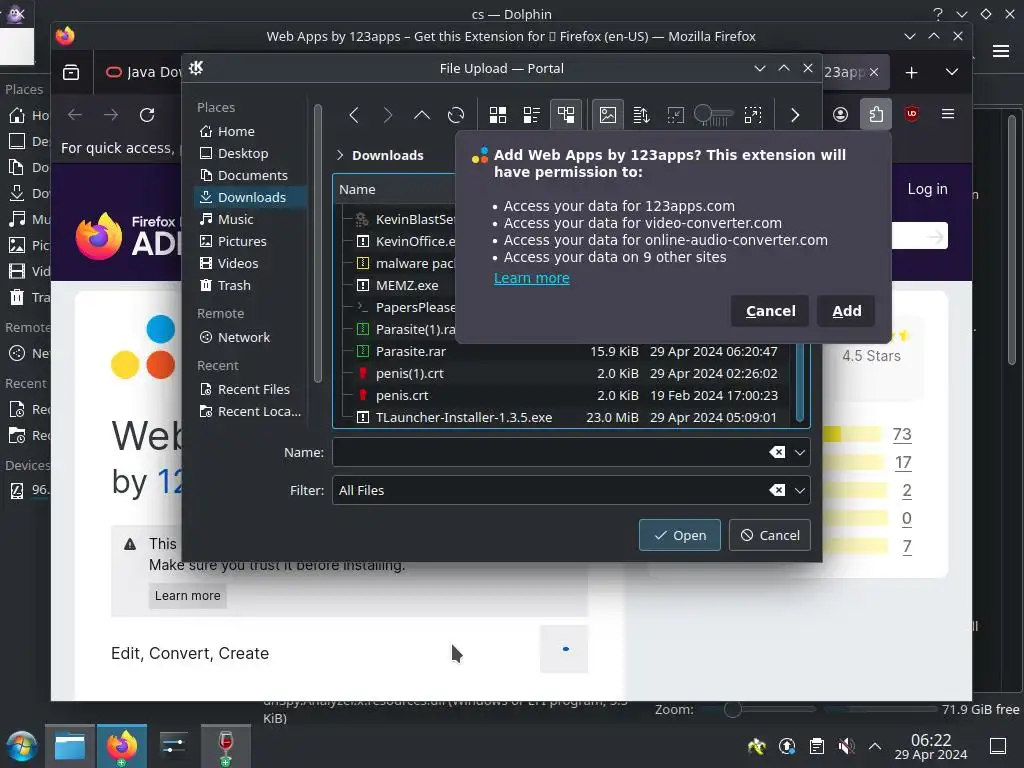Open Firefox application menu

tap(948, 114)
